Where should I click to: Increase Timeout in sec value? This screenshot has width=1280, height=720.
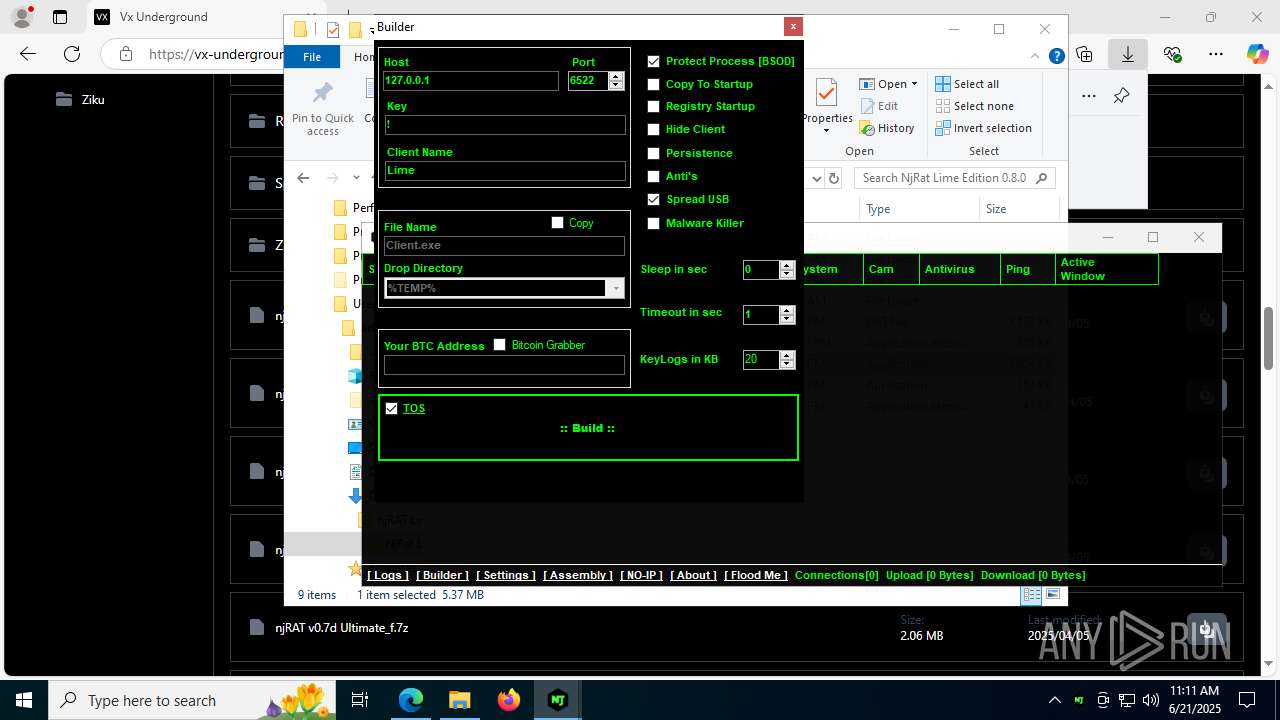pyautogui.click(x=787, y=310)
